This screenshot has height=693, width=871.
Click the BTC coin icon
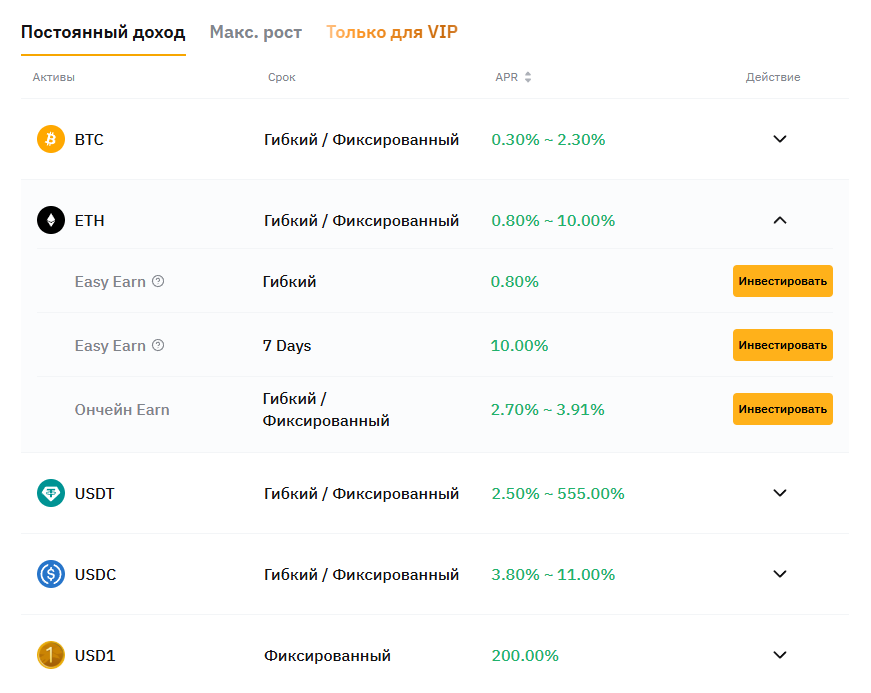click(x=51, y=139)
